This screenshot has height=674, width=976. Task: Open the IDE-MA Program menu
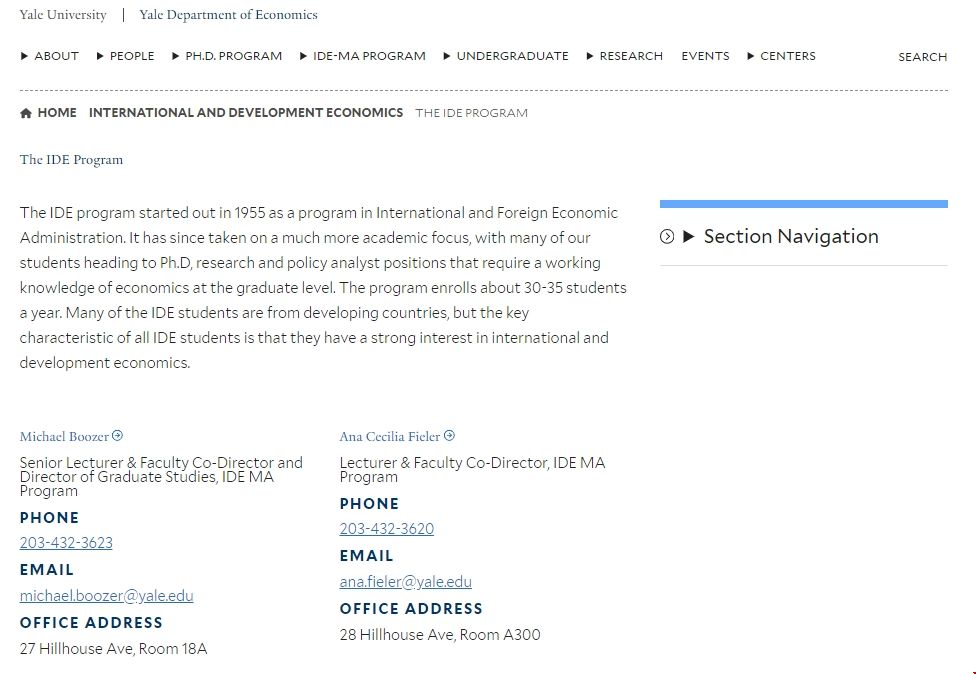363,56
